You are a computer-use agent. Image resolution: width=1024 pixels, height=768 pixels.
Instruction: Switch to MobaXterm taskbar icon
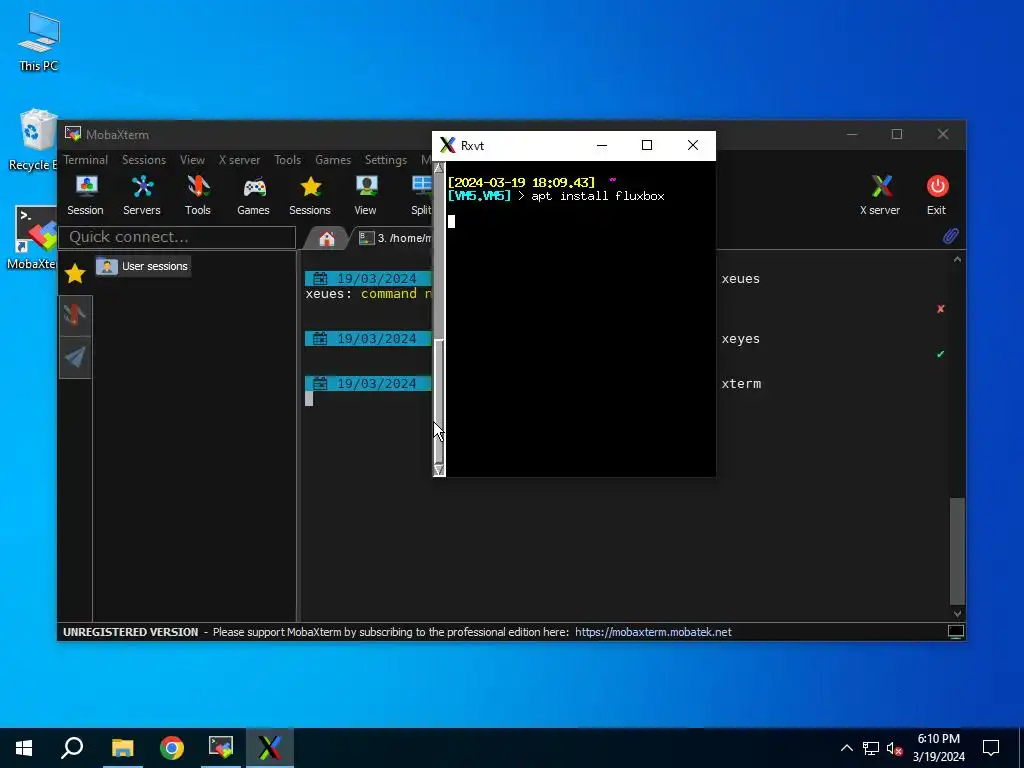[221, 748]
